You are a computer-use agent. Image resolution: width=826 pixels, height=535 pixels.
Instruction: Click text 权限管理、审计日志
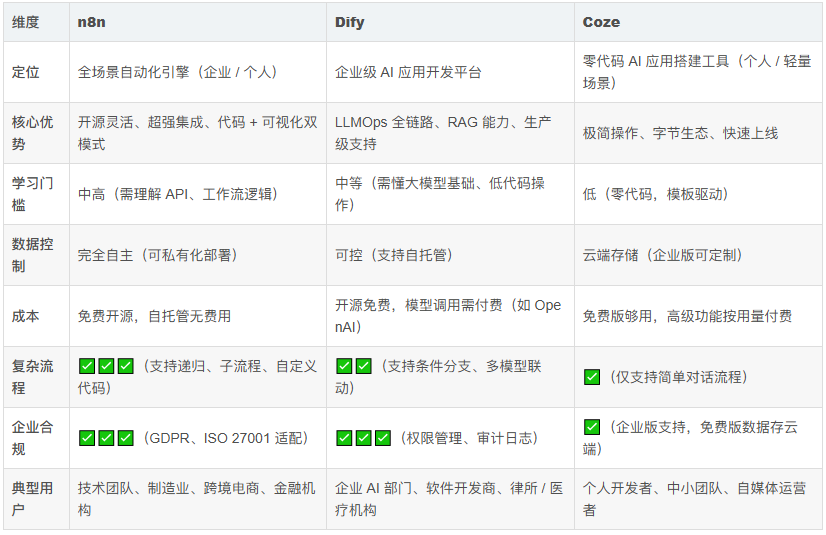coord(469,438)
